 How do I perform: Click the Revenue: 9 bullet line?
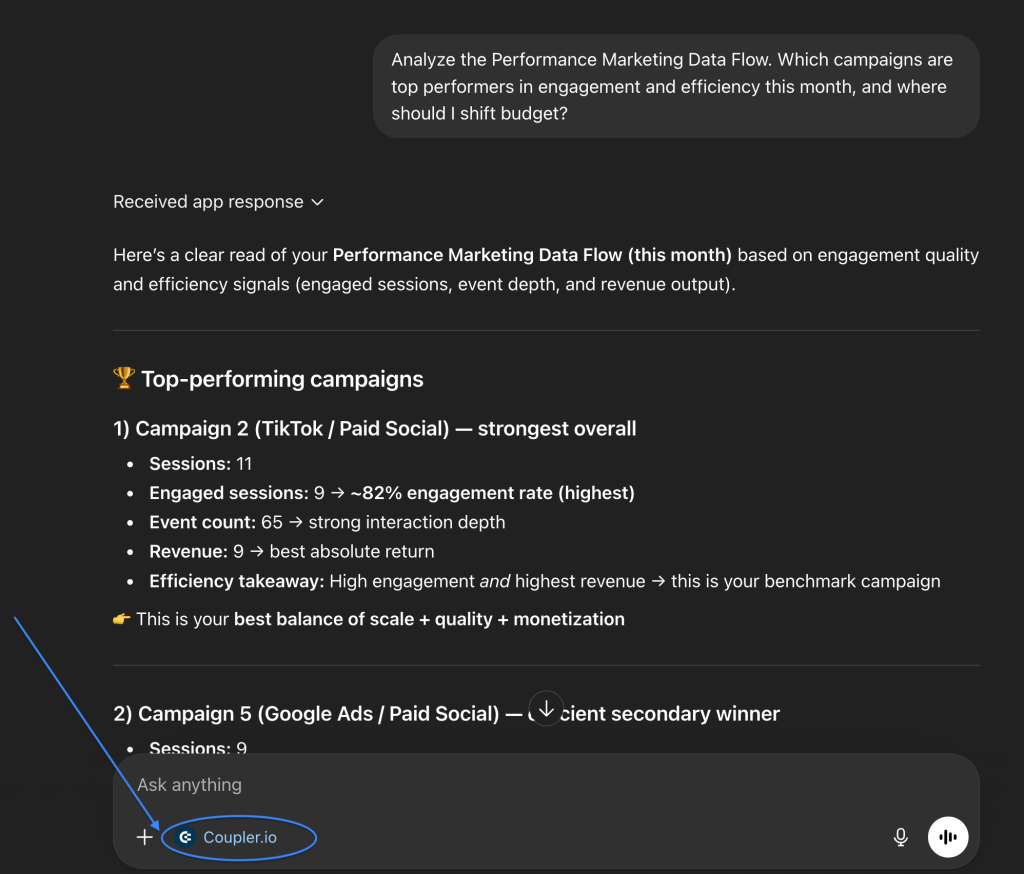291,551
